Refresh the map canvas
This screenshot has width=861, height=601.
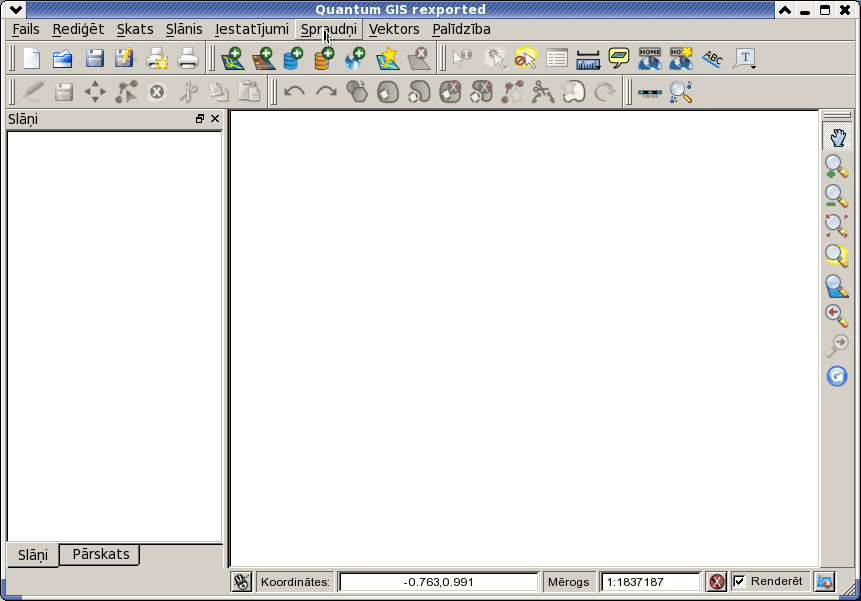click(837, 376)
